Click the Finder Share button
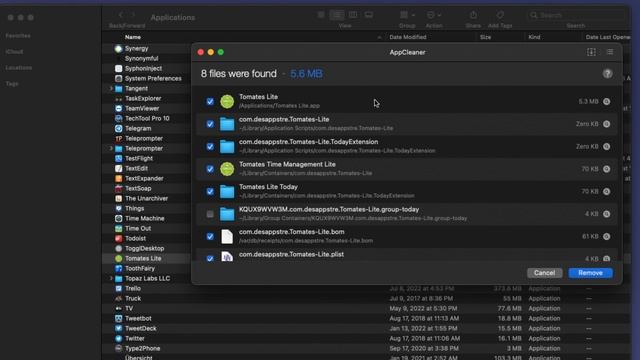 pos(473,15)
